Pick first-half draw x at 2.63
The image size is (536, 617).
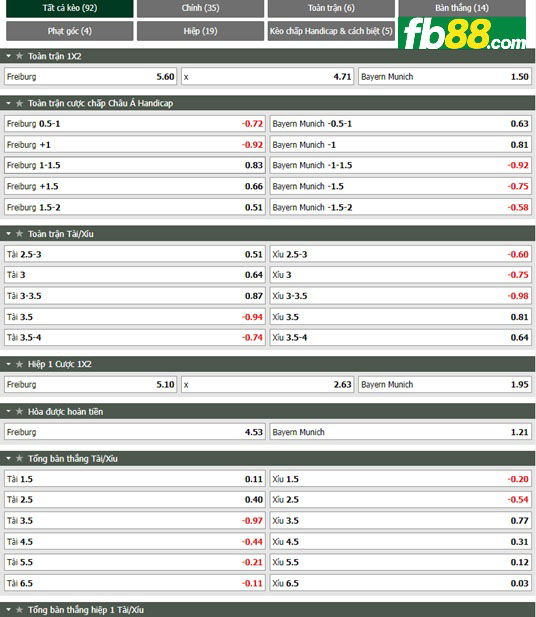pos(268,385)
